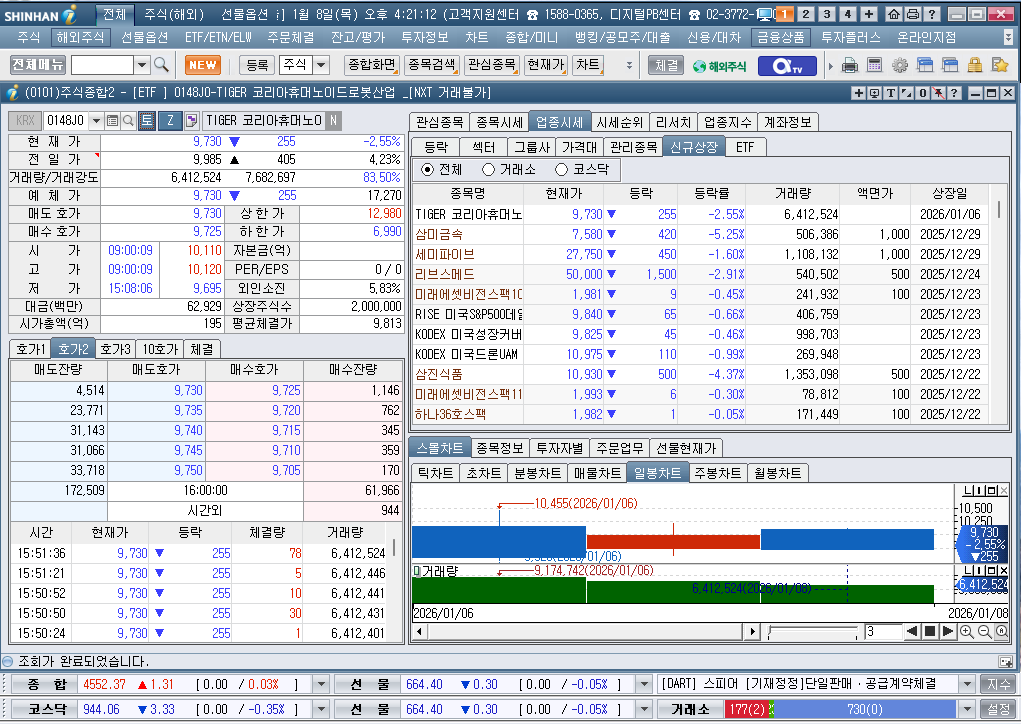Select the 코스닥 radio button
Screen dimensions: 1021x724
(x=561, y=169)
